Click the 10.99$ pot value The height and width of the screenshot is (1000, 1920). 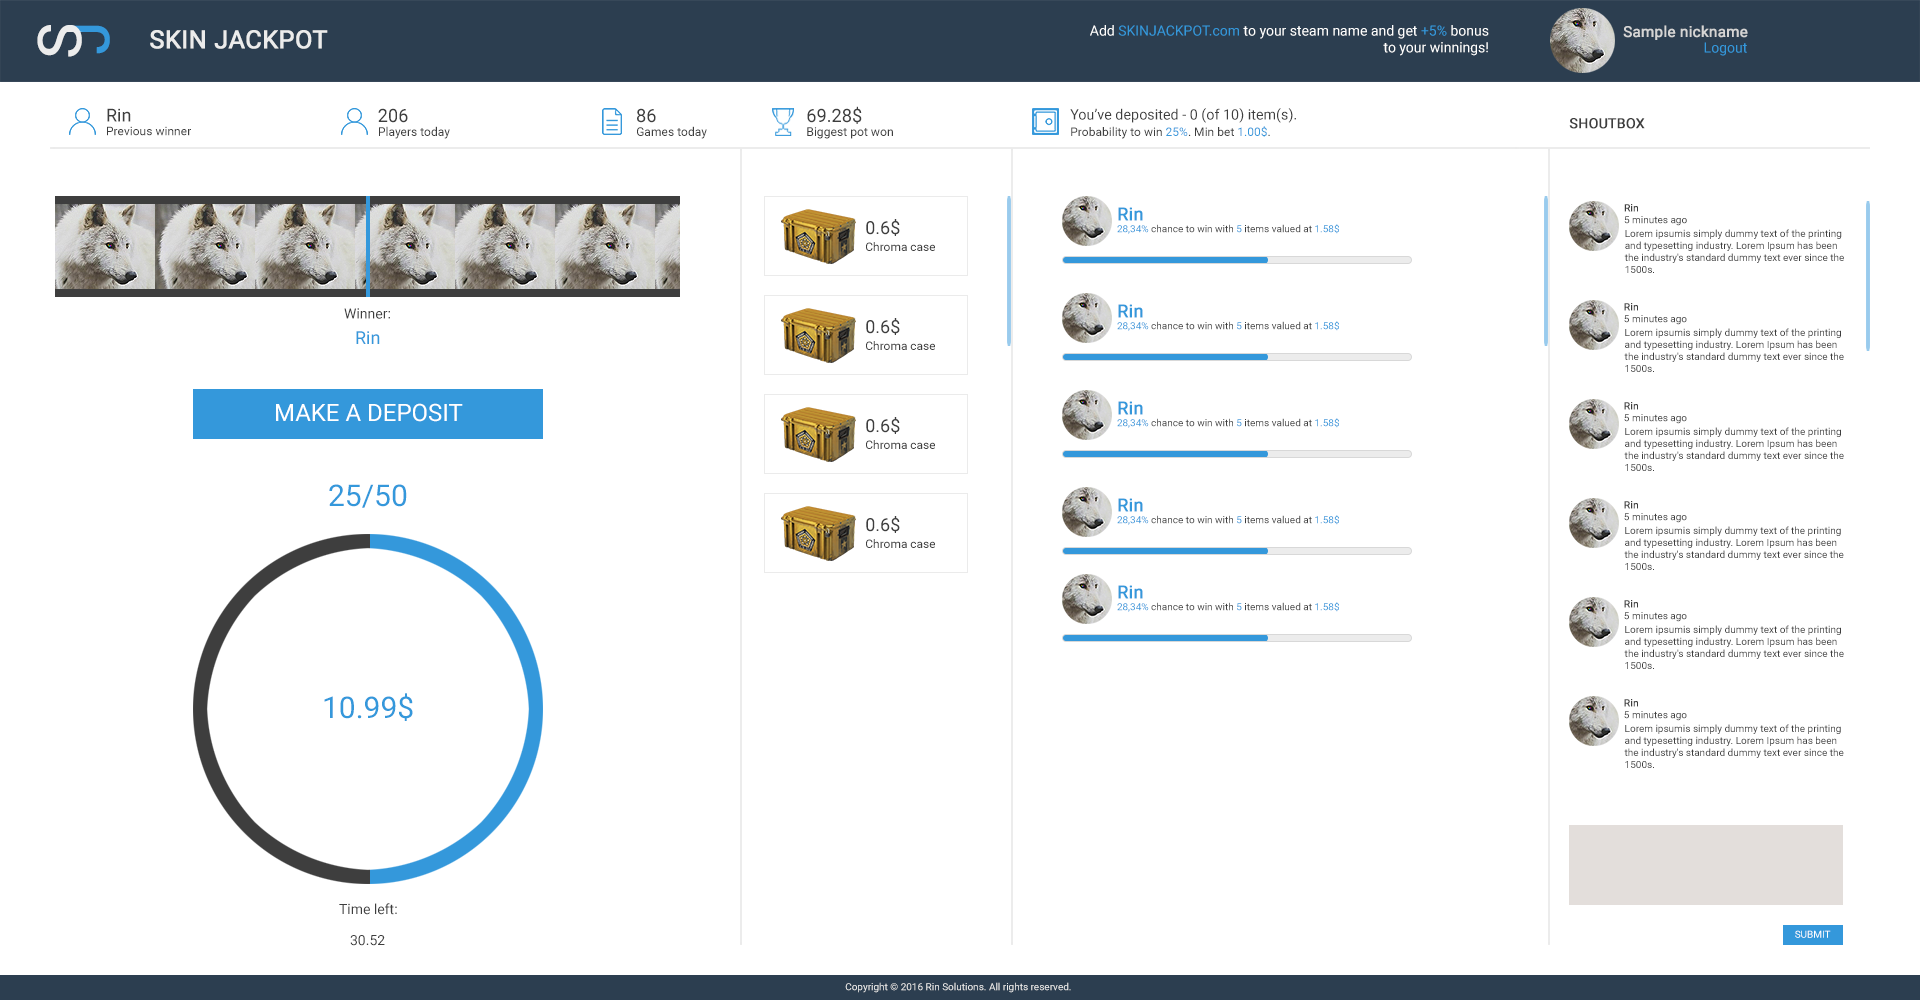(x=368, y=708)
